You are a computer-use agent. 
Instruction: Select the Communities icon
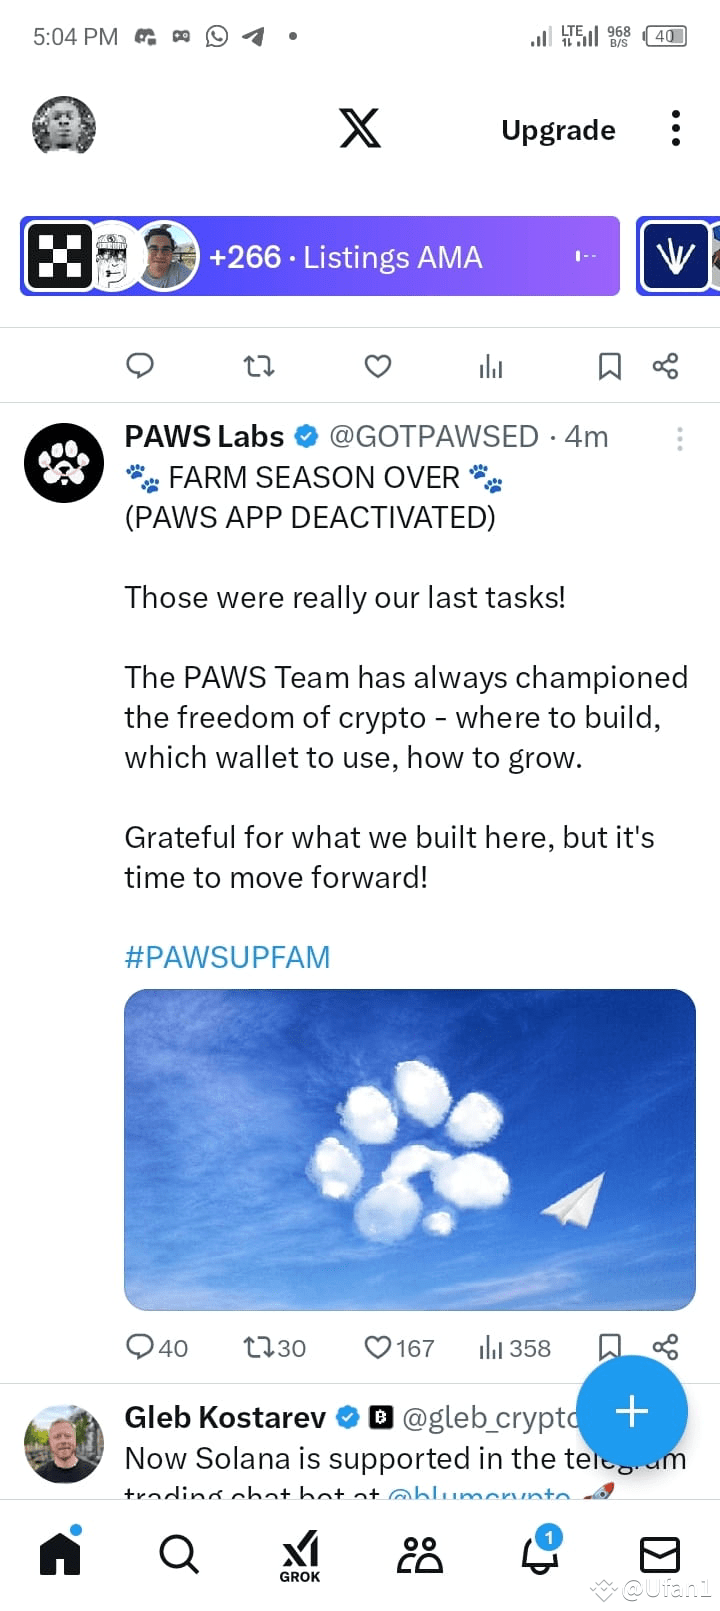click(420, 1554)
